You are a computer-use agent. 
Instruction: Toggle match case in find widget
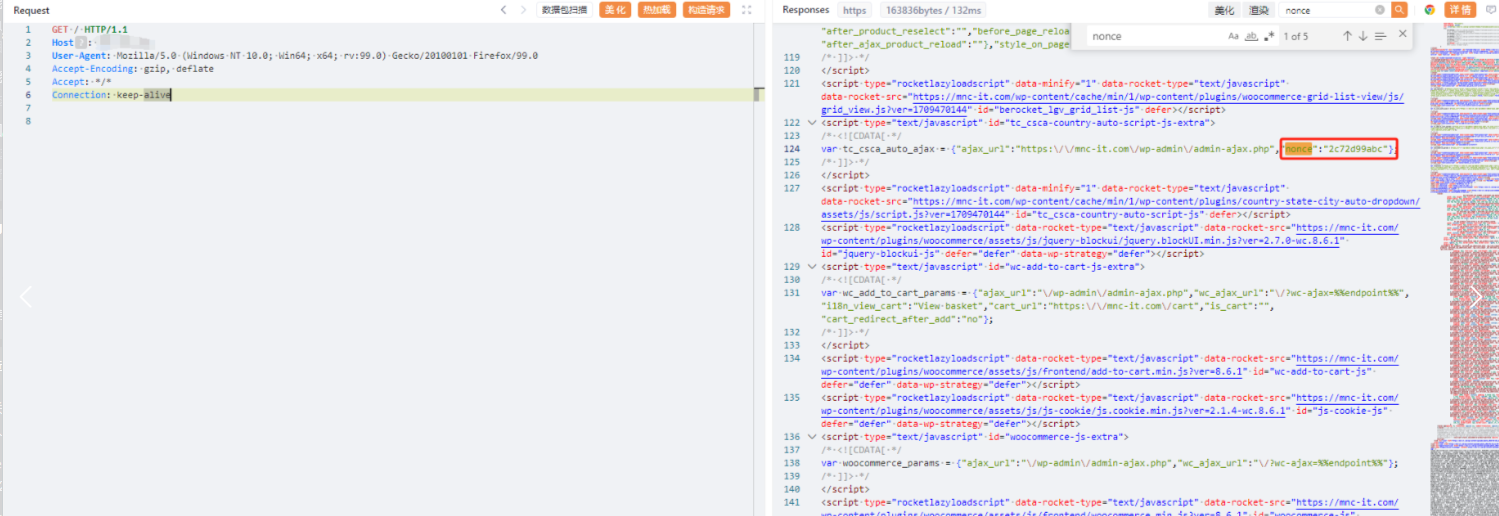click(1233, 36)
